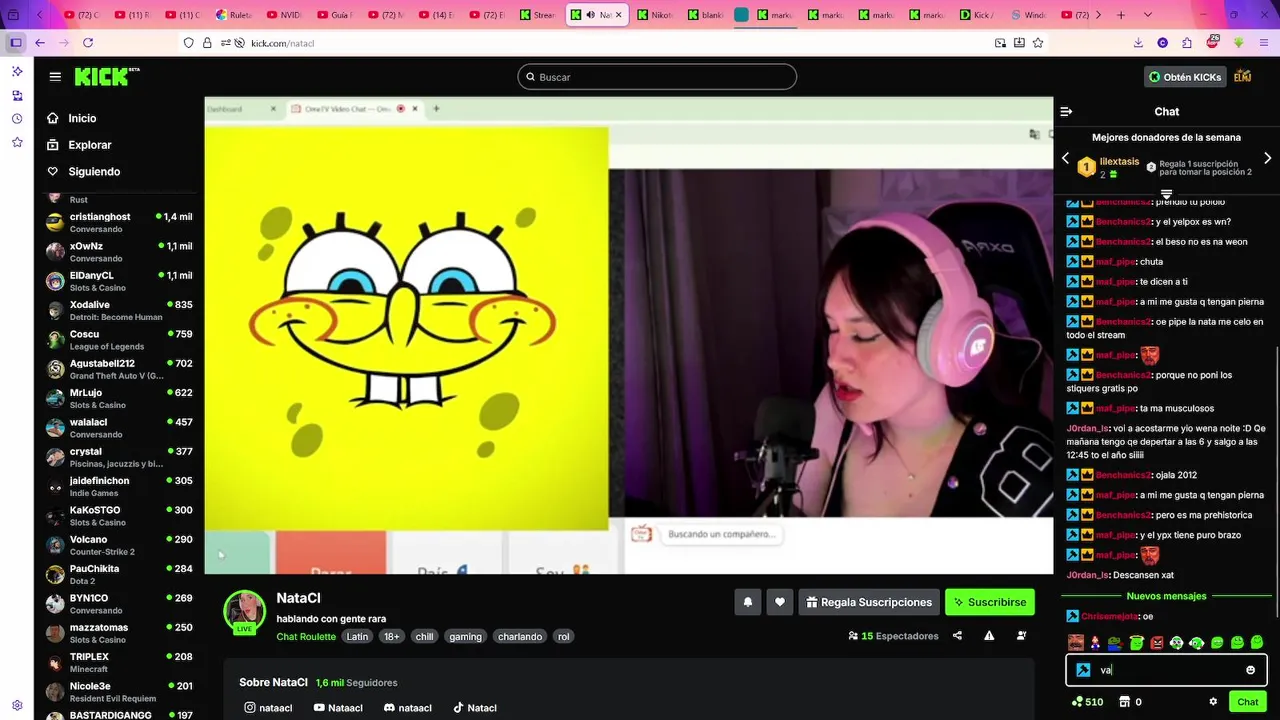Open the KICKs shop icon
Image resolution: width=1280 pixels, height=720 pixels.
pos(1124,702)
